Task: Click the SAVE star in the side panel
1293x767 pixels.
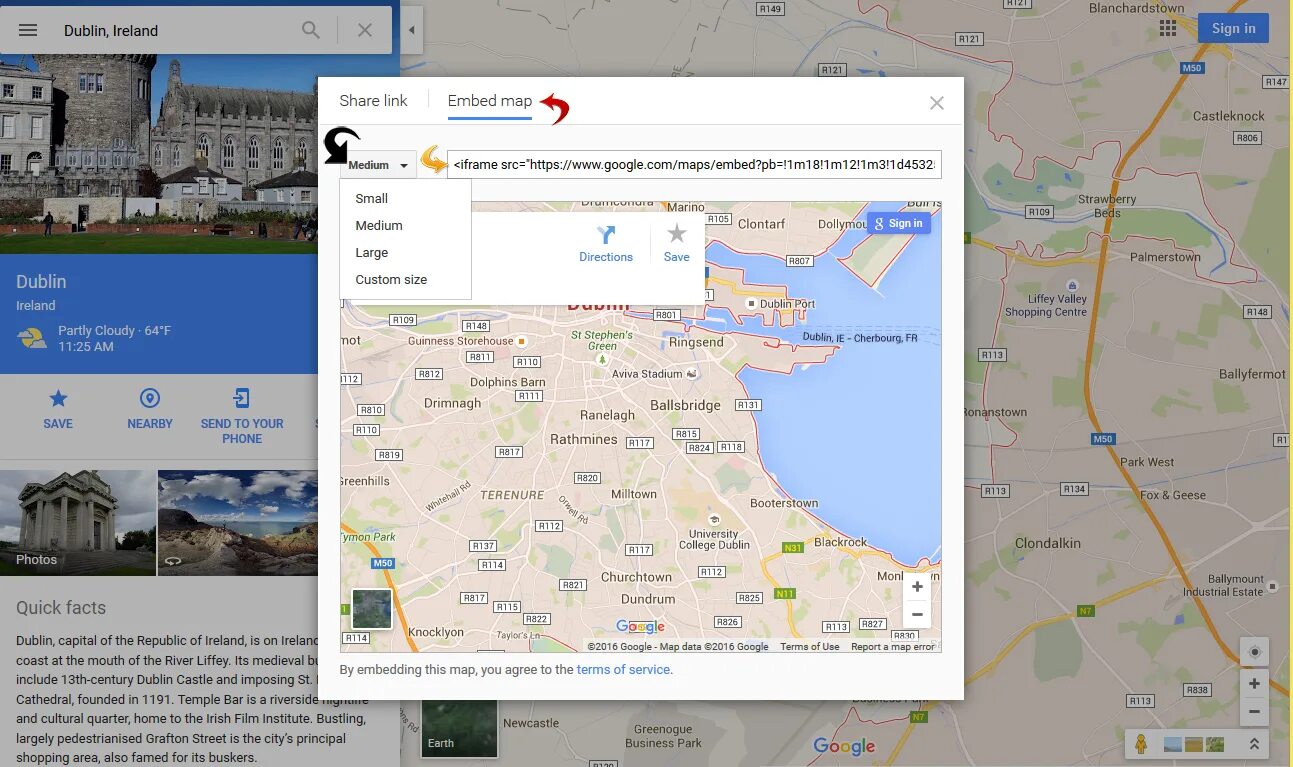Action: [58, 410]
